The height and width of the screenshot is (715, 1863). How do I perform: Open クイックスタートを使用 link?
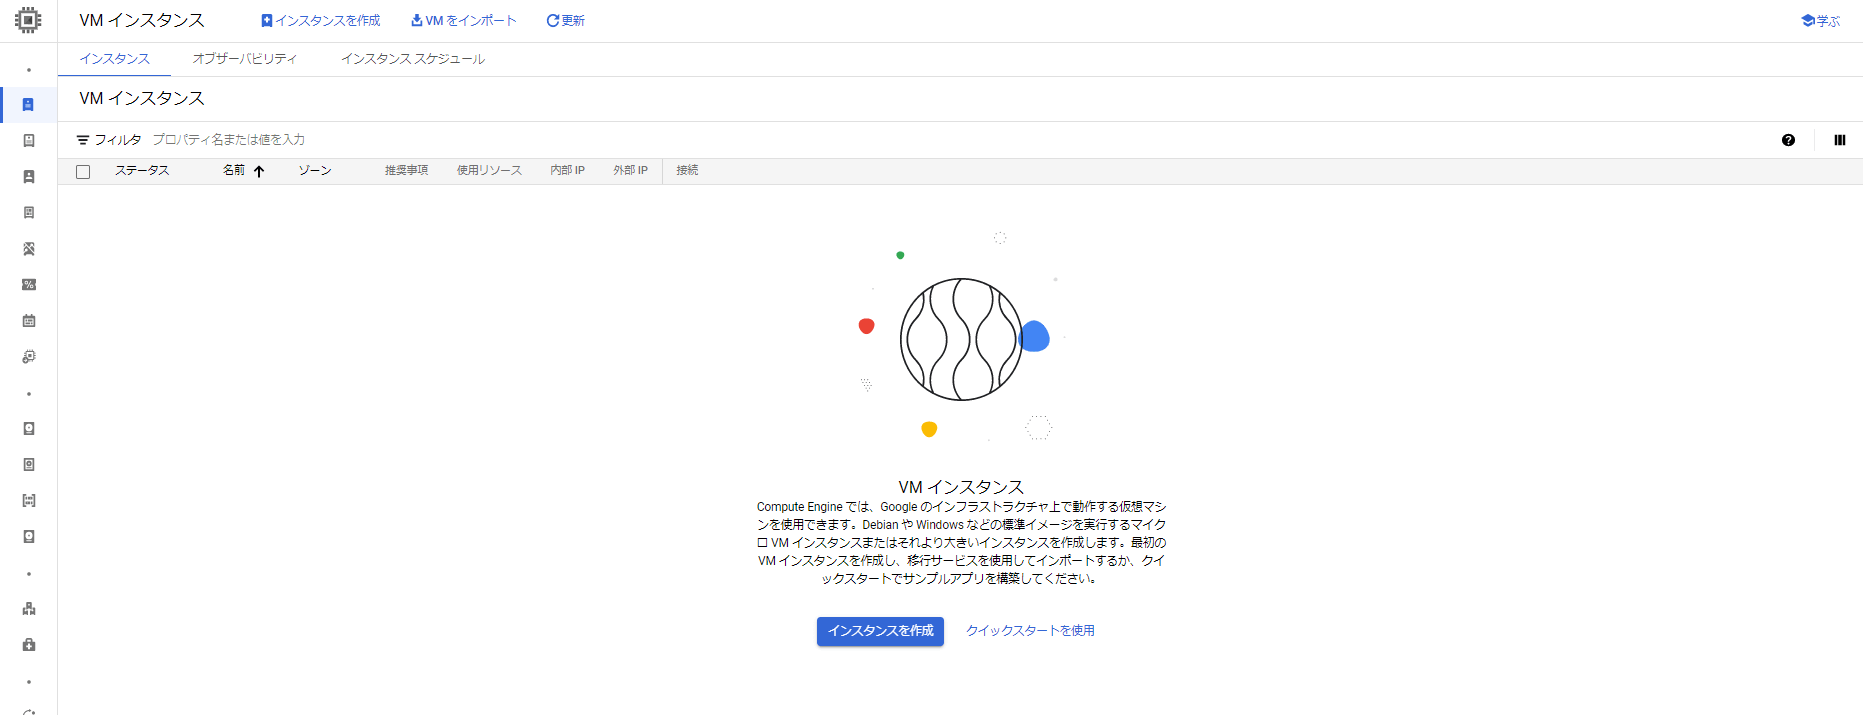(1030, 631)
